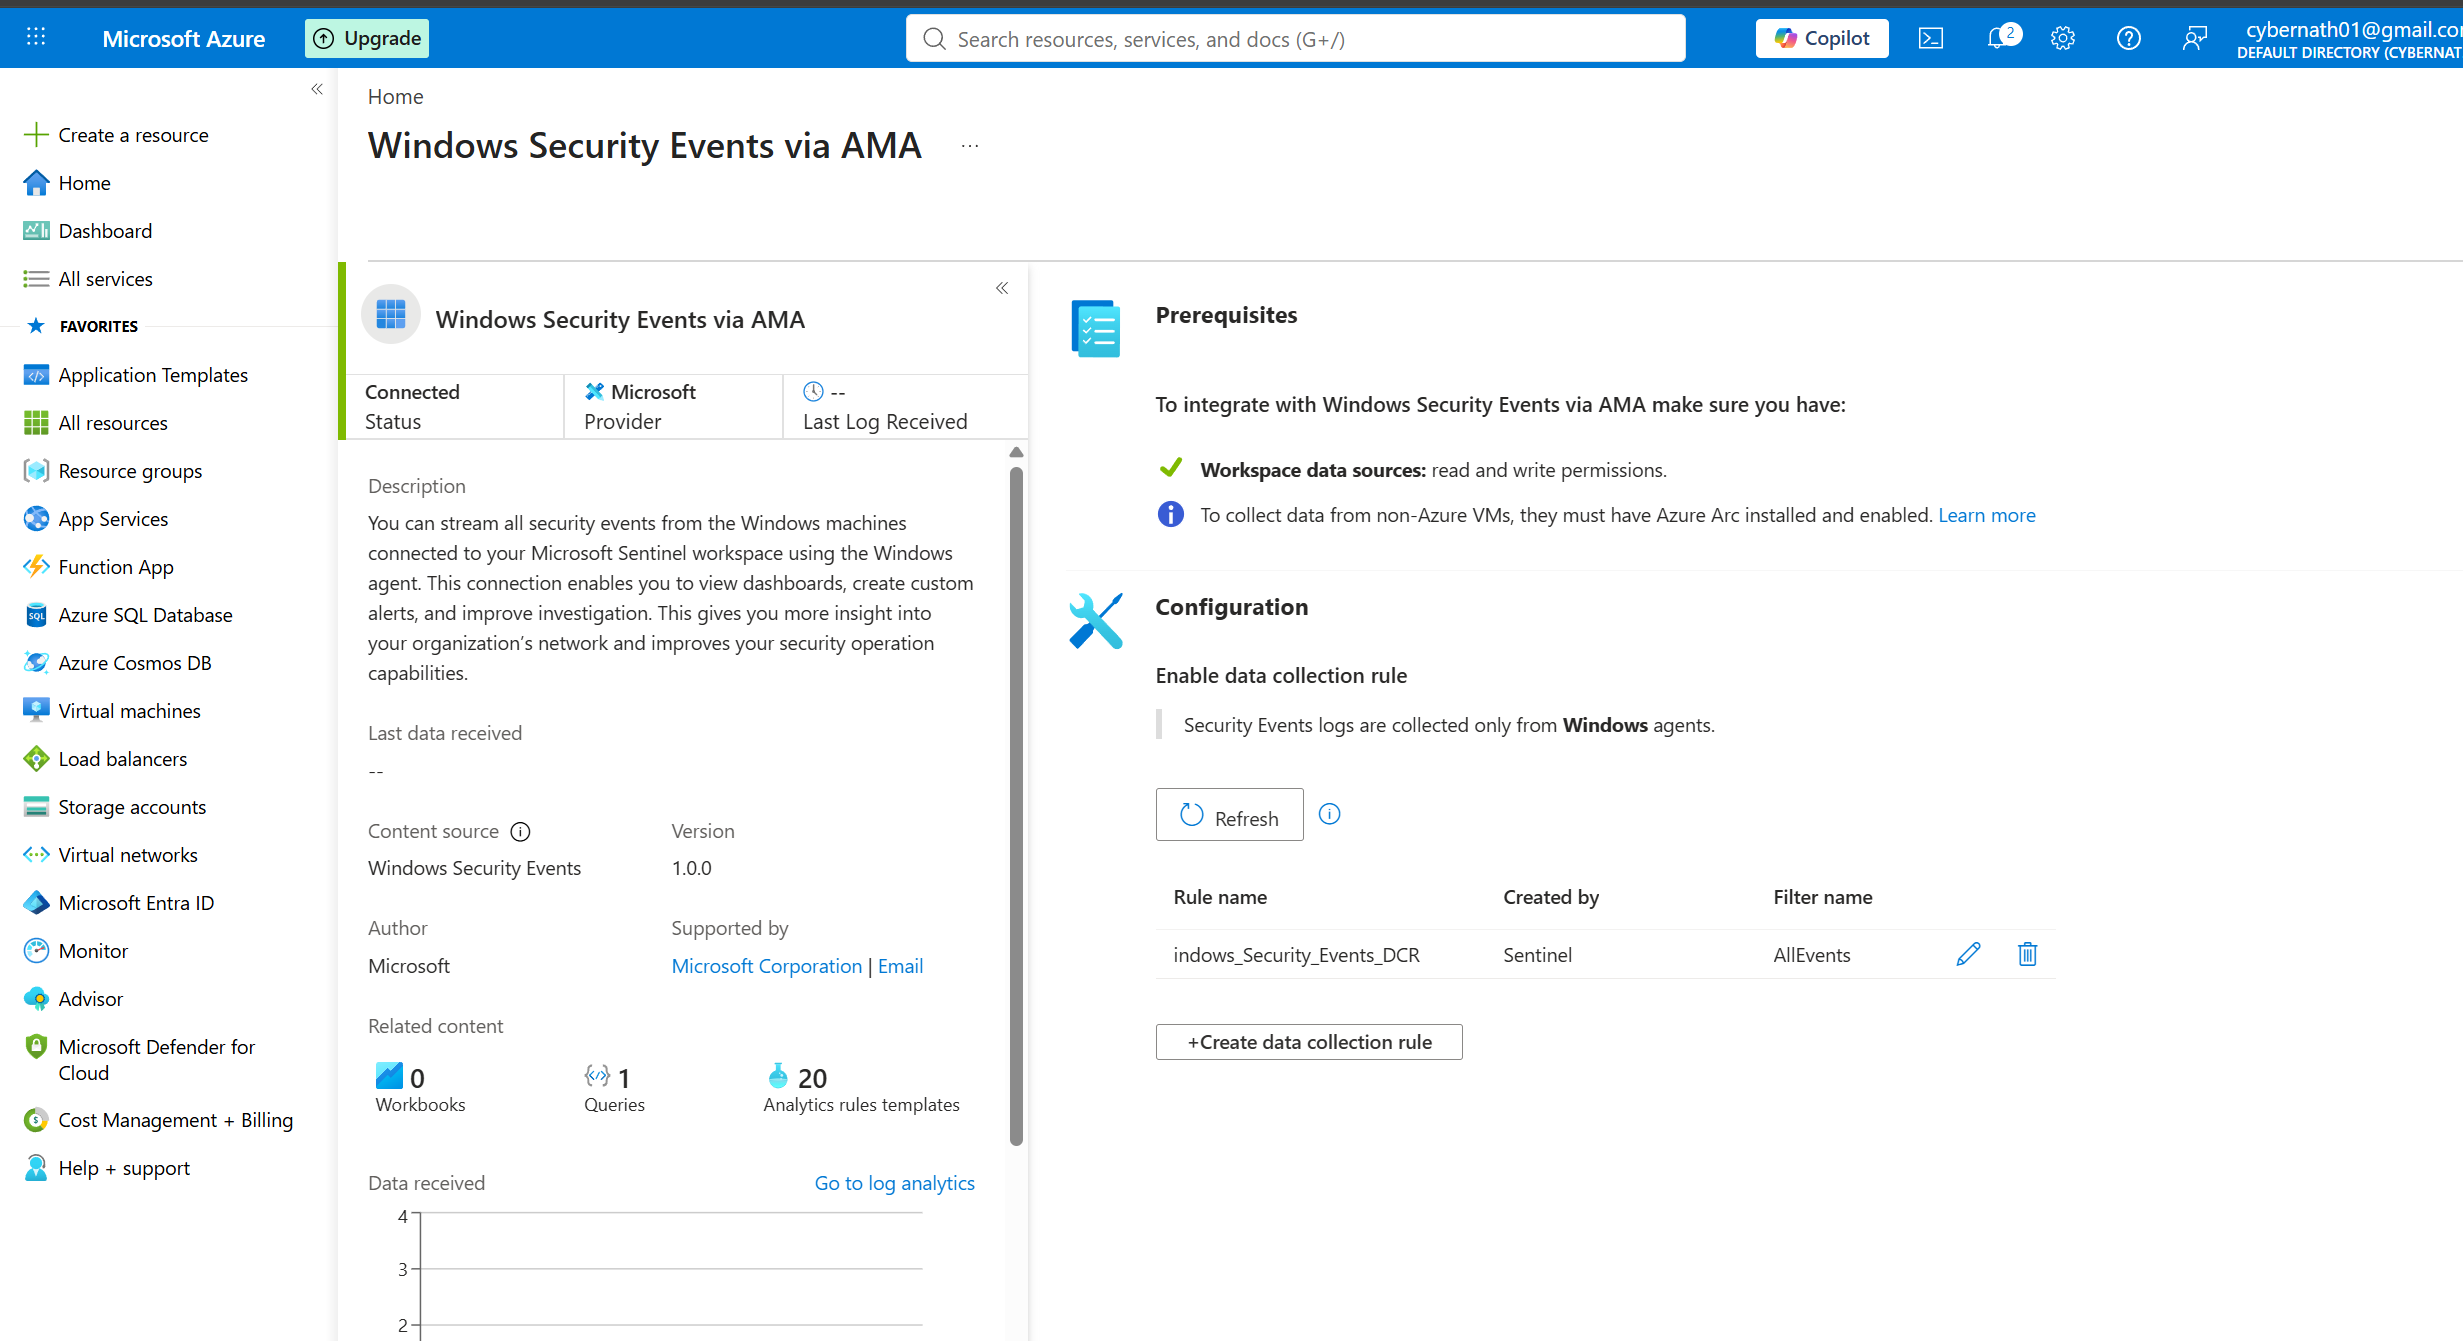2463x1341 pixels.
Task: Focus the search resources input field
Action: click(1295, 38)
